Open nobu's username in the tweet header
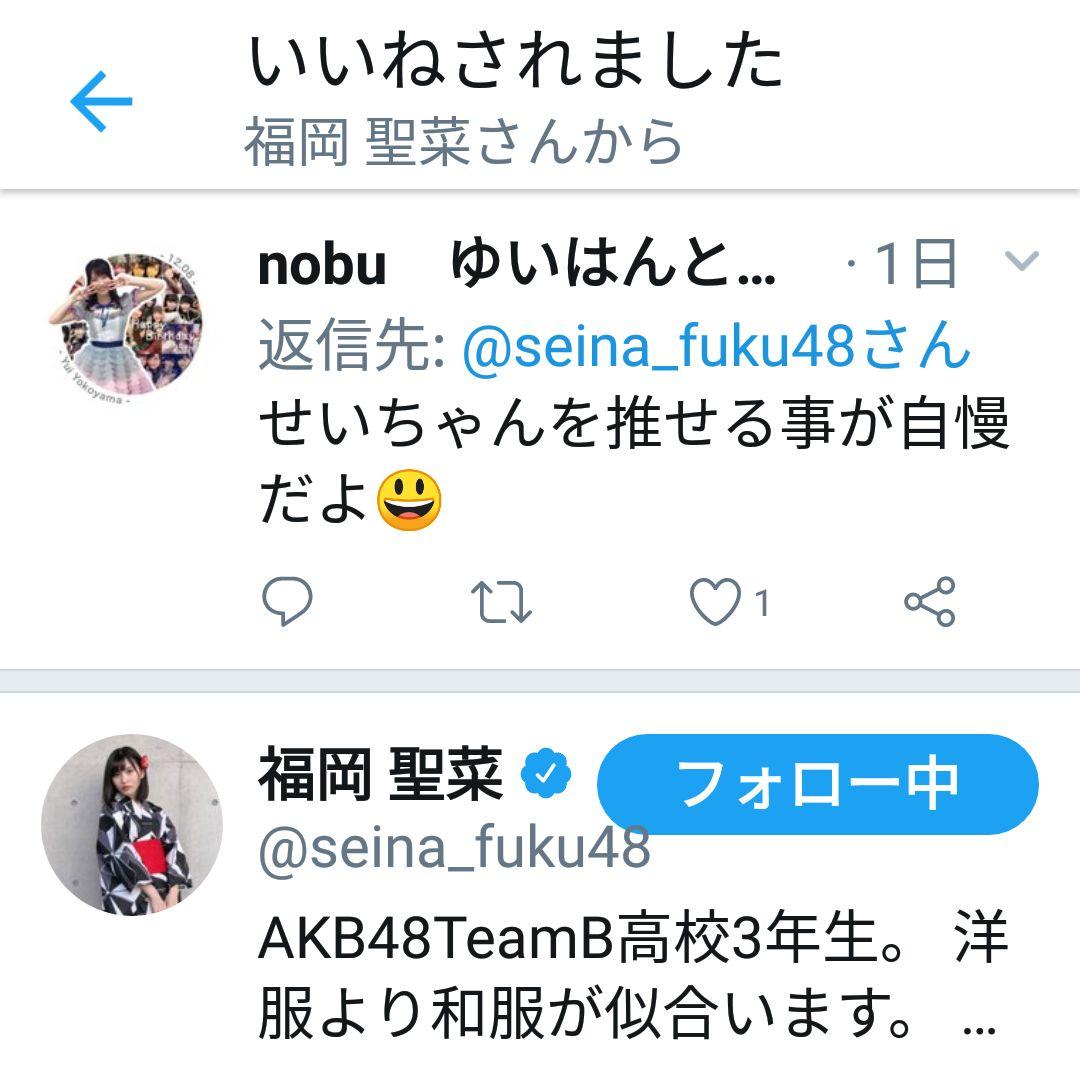1080x1080 pixels. (x=322, y=266)
